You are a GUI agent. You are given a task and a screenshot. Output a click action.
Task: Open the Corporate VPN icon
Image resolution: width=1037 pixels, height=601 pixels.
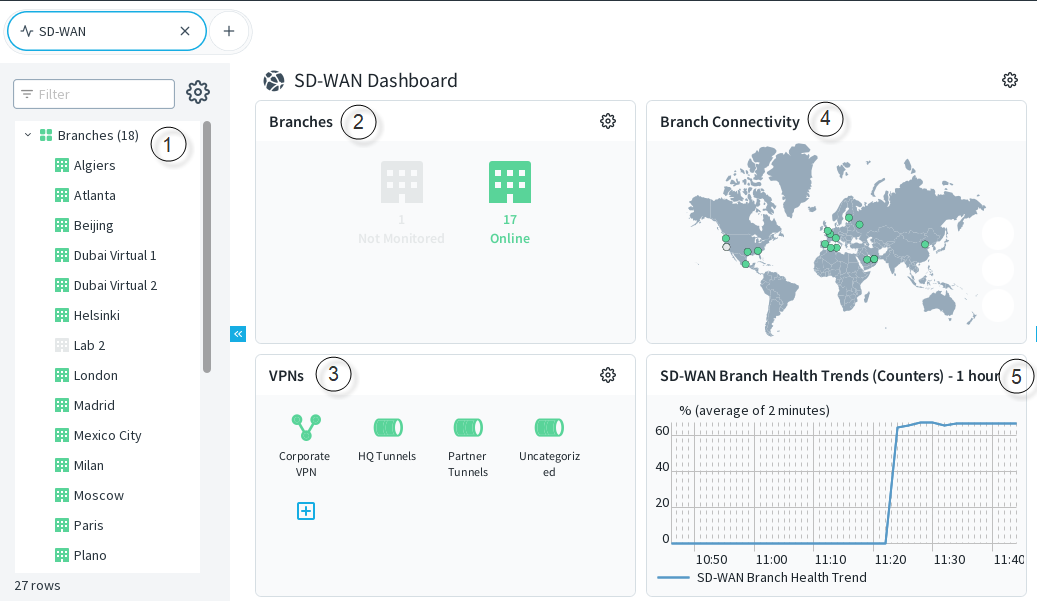(x=305, y=427)
